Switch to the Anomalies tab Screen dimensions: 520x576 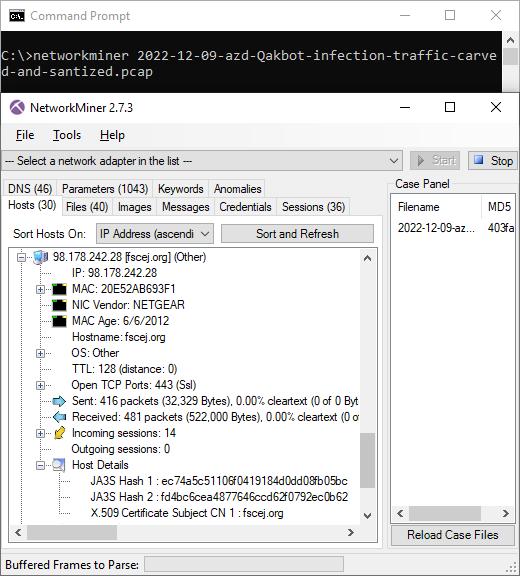click(x=238, y=189)
